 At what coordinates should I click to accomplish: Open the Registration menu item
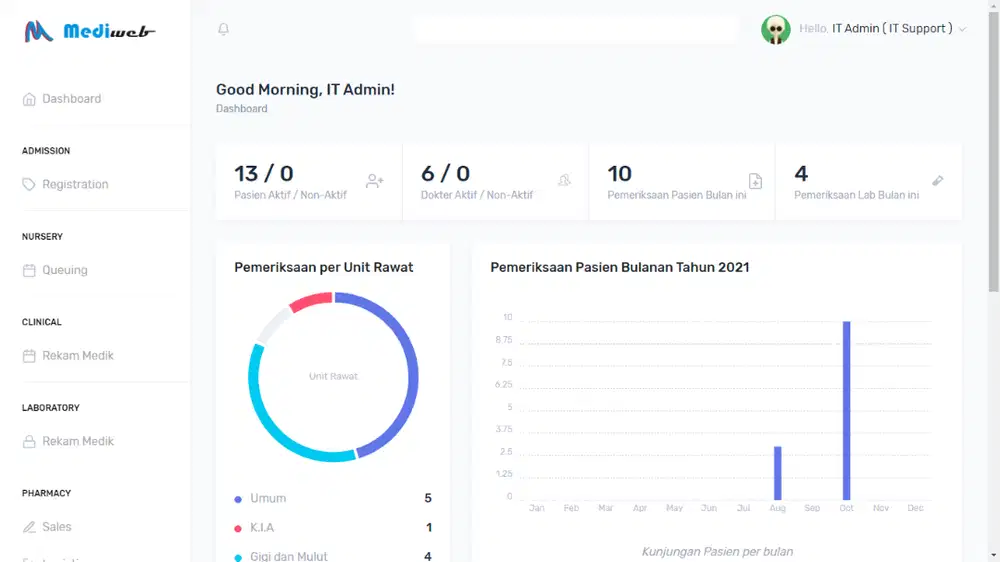click(75, 185)
